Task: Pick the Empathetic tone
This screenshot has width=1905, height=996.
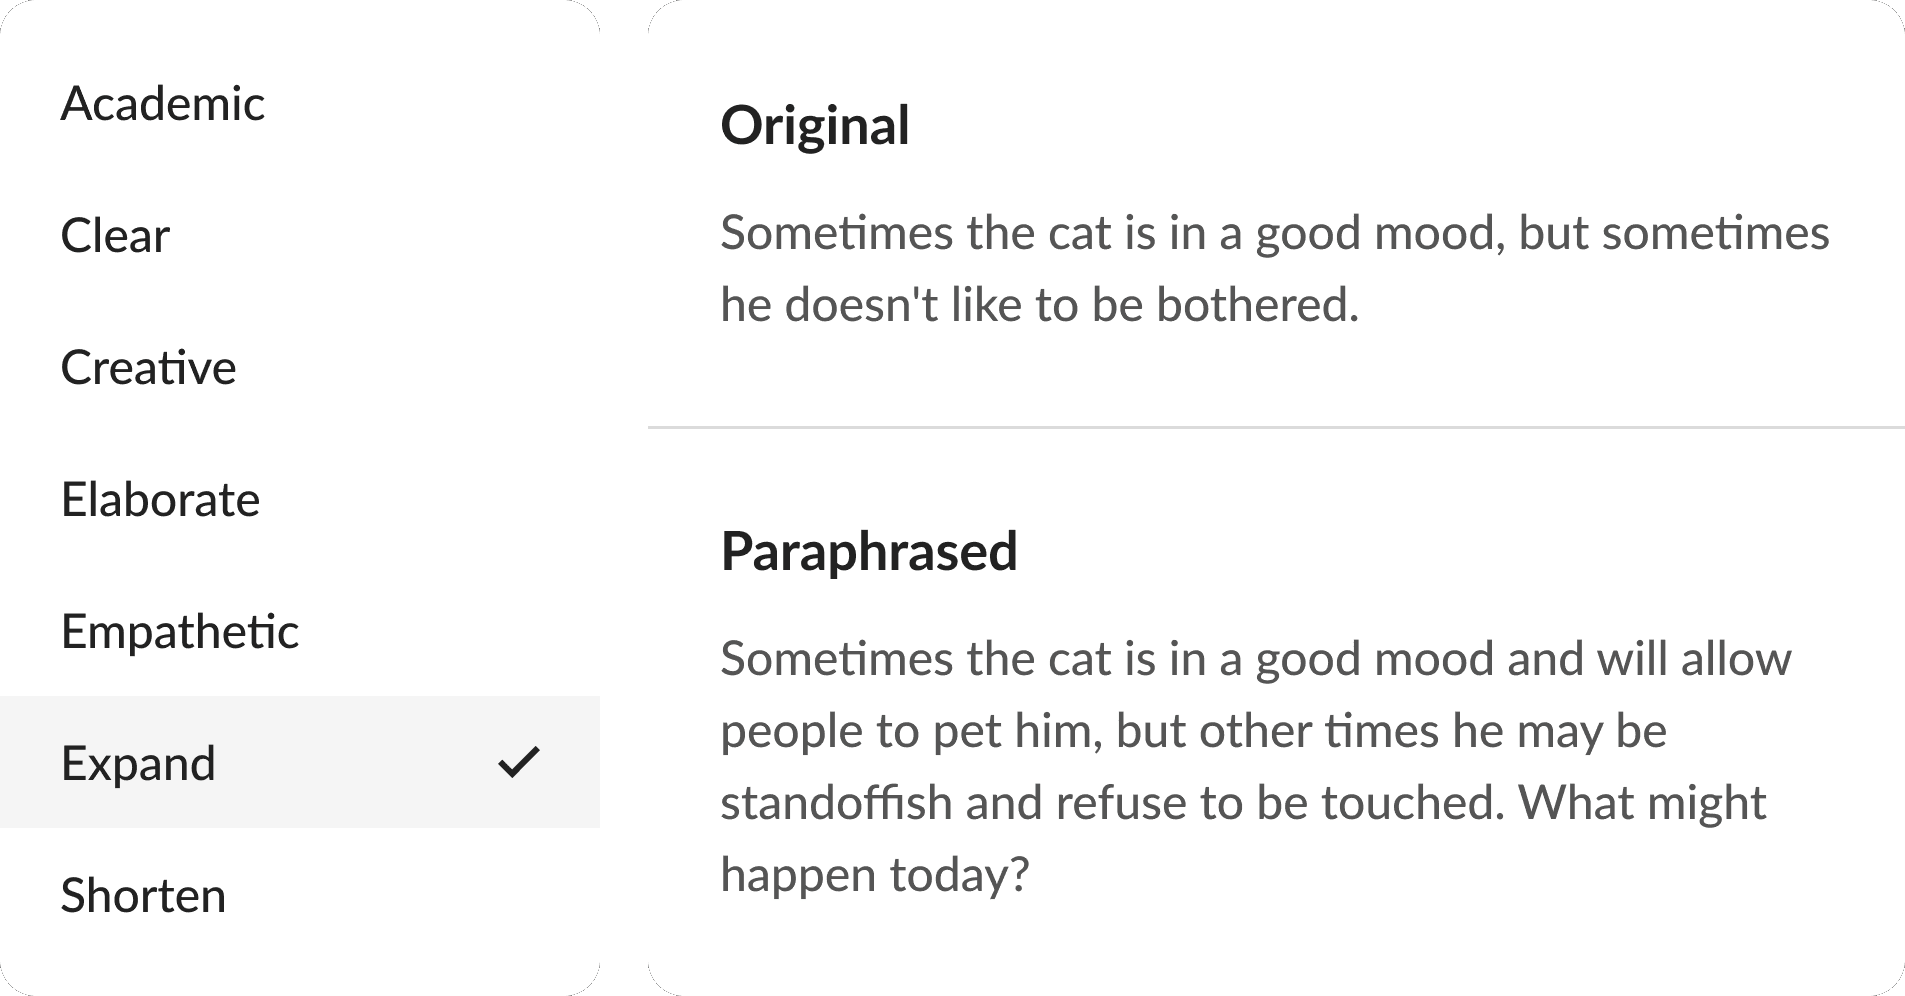Action: click(180, 631)
